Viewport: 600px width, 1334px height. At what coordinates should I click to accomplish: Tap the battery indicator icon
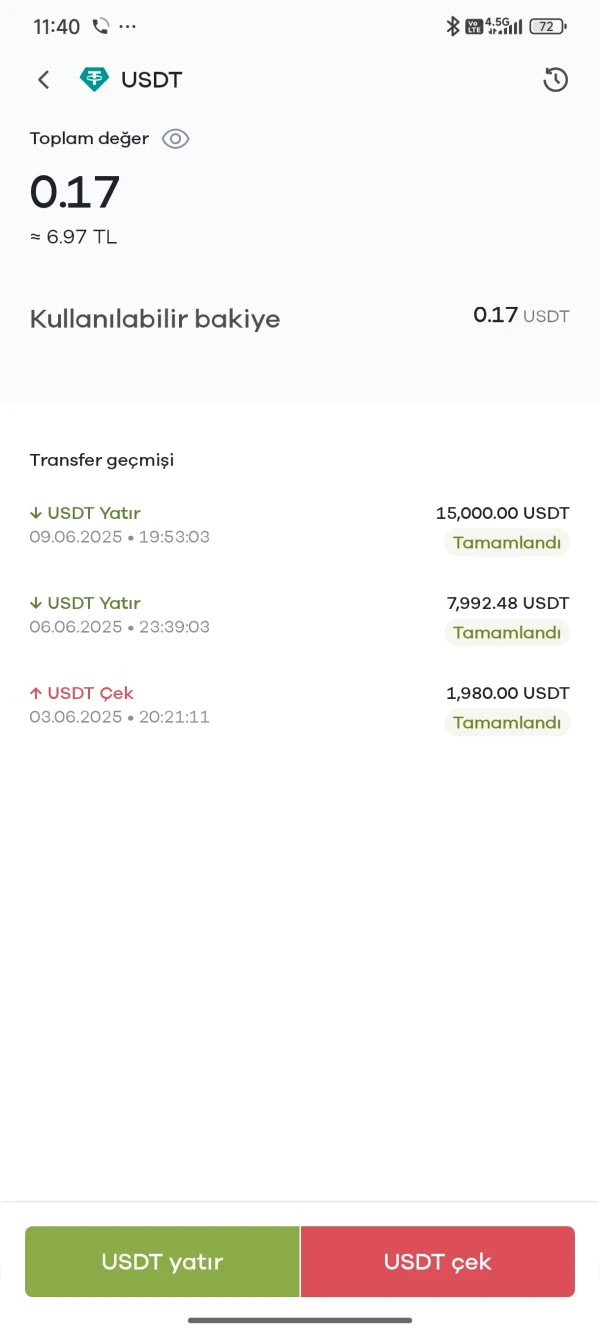click(547, 27)
